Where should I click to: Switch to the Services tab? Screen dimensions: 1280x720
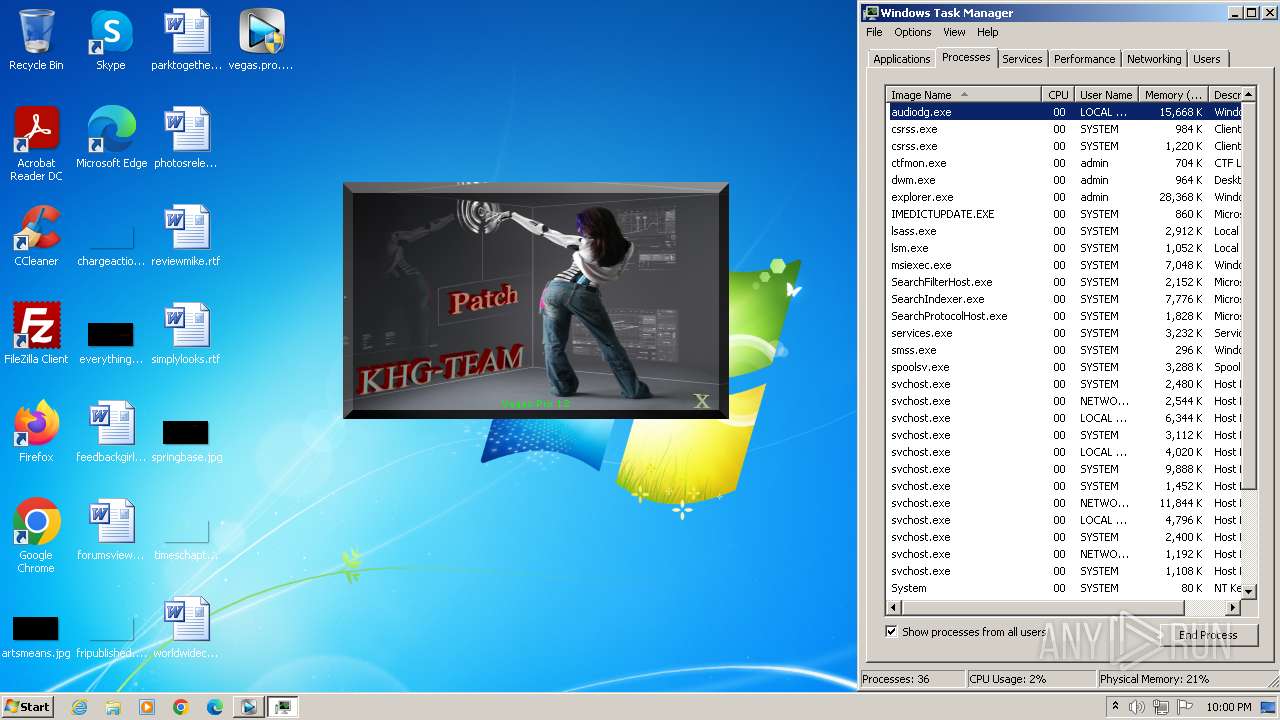coord(1022,59)
